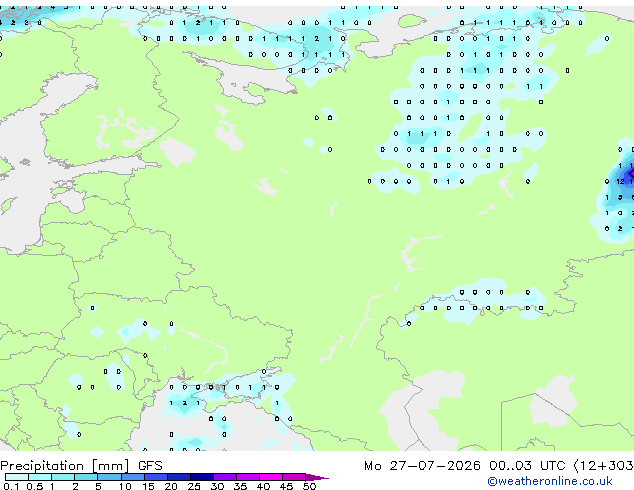Click the legend label '45'
The image size is (634, 490).
[286, 486]
